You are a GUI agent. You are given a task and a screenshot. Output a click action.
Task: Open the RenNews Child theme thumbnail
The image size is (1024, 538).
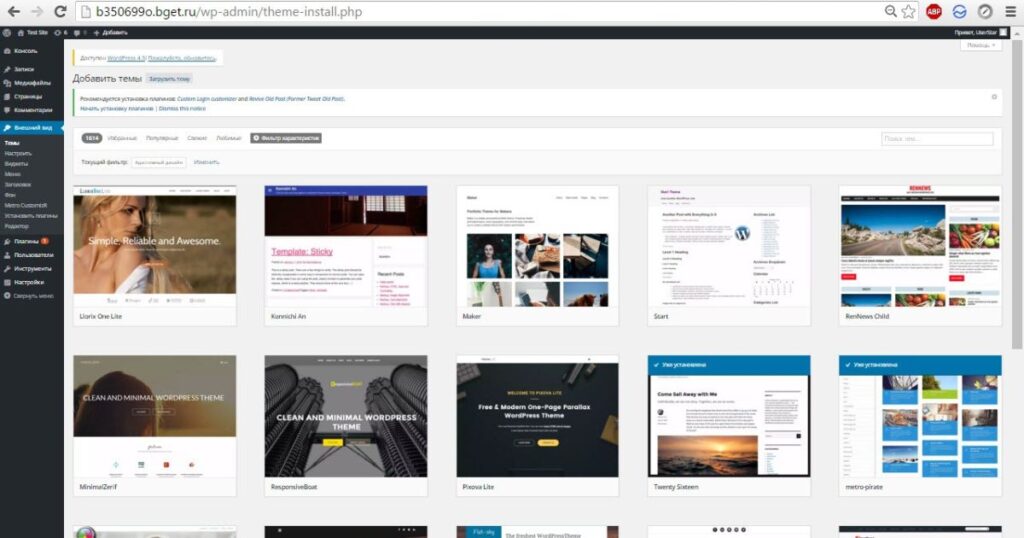[920, 246]
